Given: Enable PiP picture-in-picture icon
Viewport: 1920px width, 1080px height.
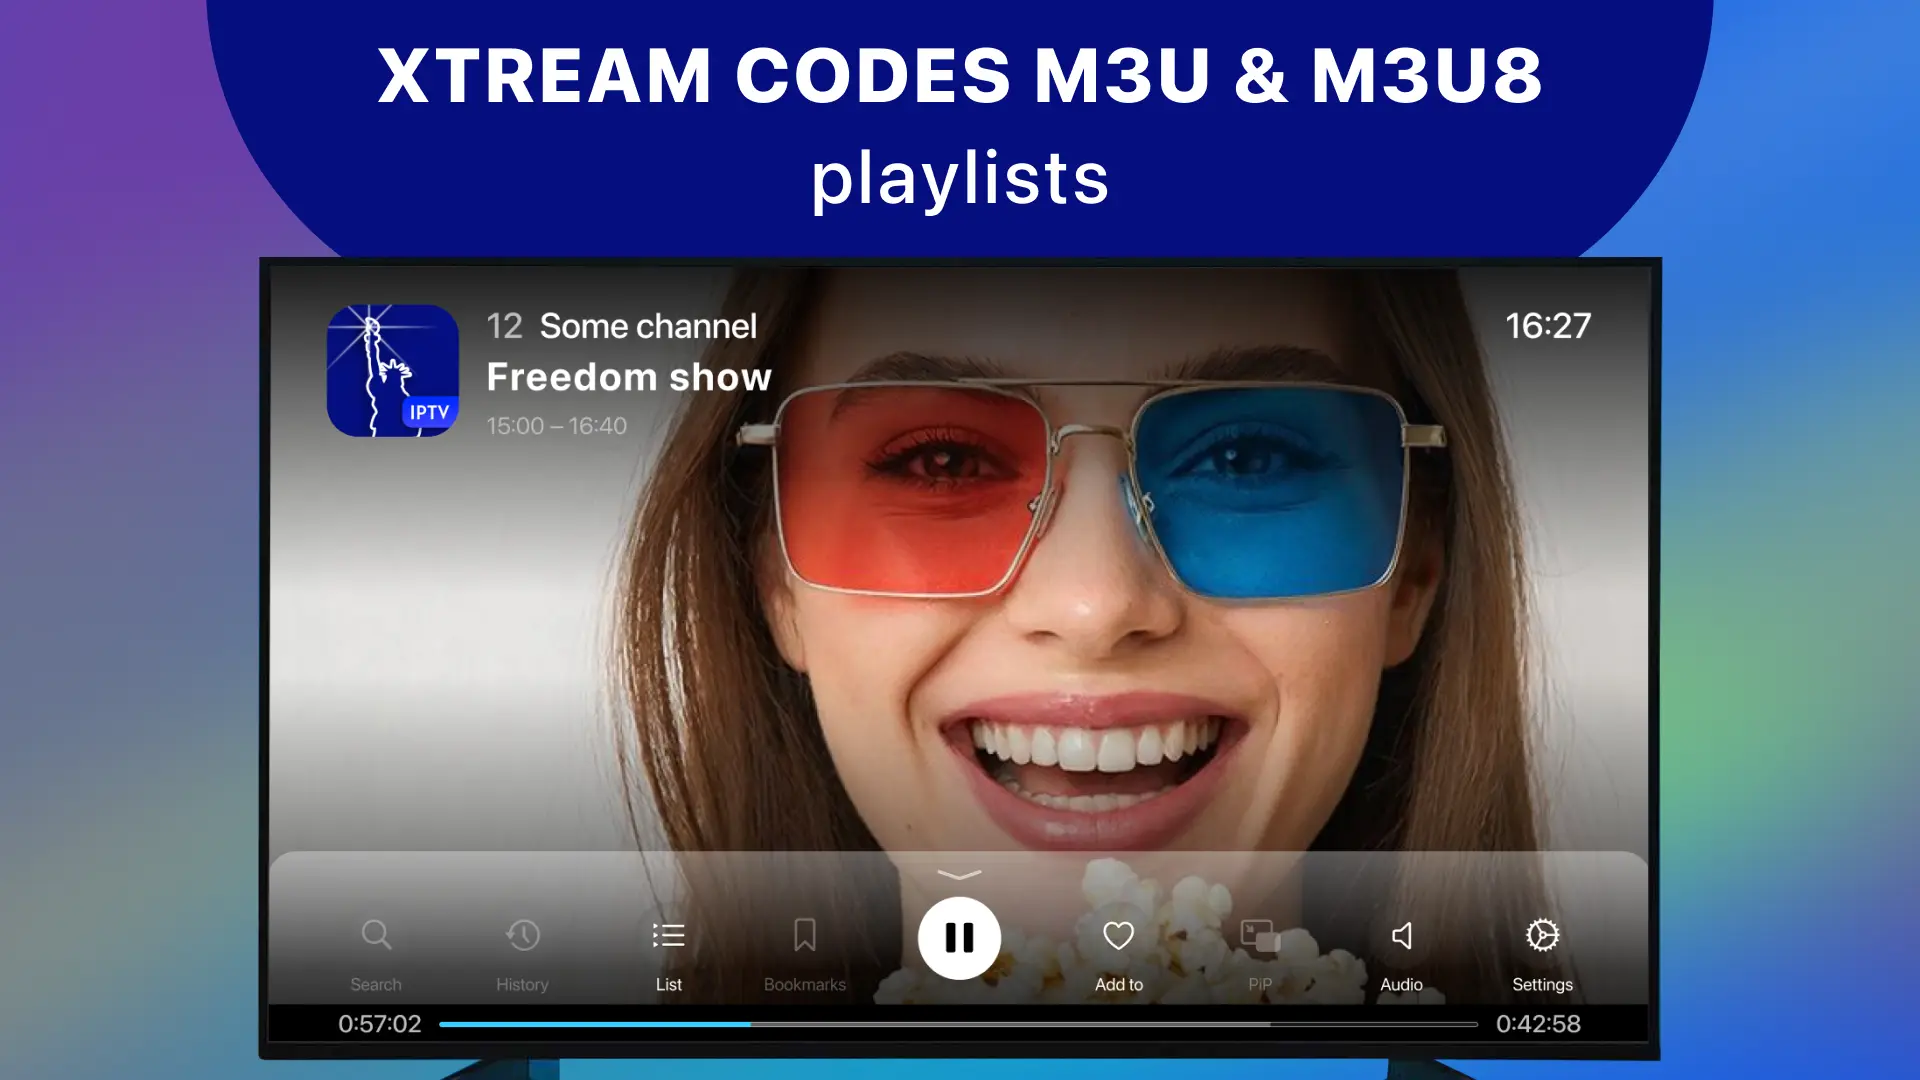Looking at the screenshot, I should (x=1260, y=935).
